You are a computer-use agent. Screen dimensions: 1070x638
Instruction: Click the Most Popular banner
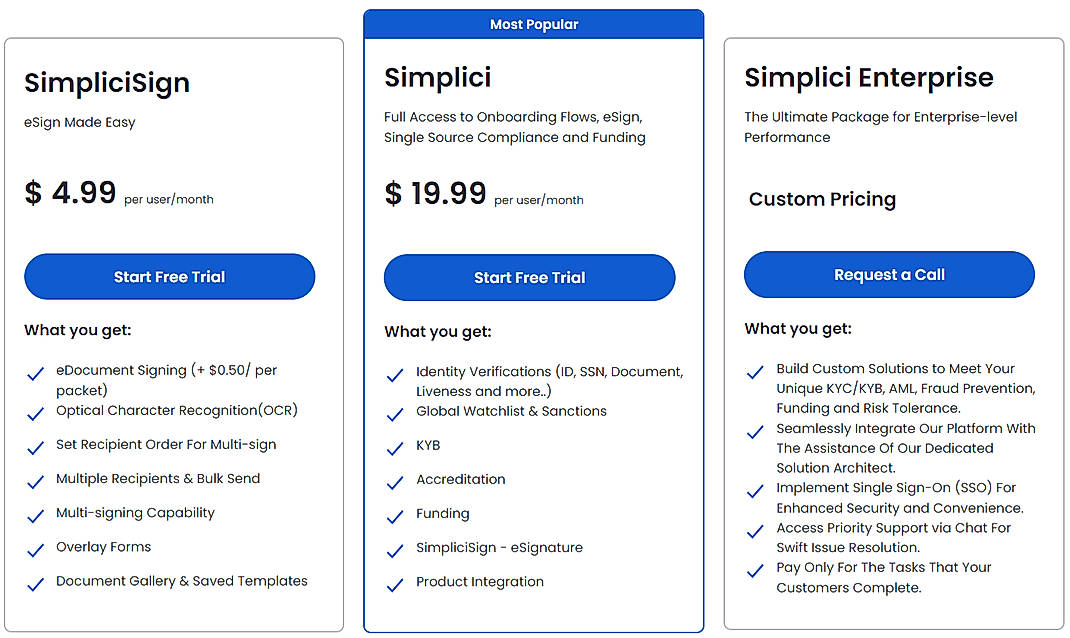(x=533, y=23)
